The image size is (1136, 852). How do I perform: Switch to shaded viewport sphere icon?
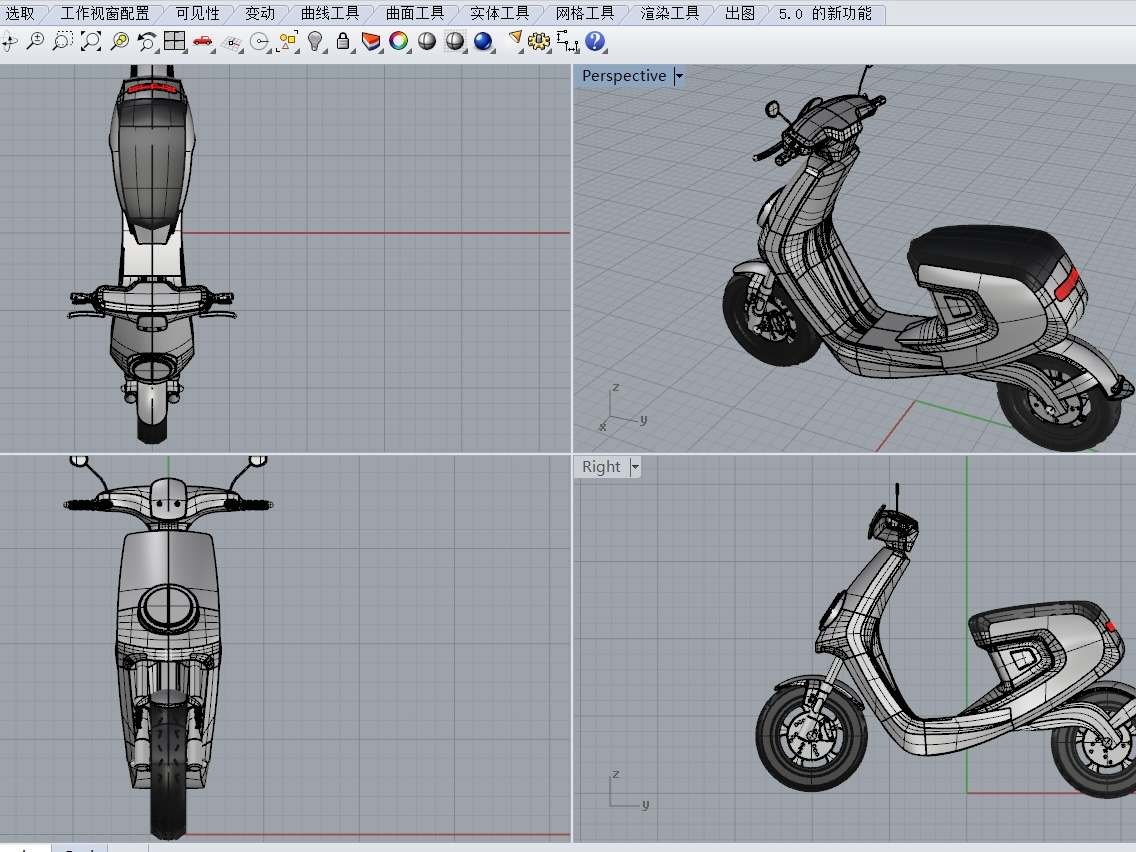(427, 41)
